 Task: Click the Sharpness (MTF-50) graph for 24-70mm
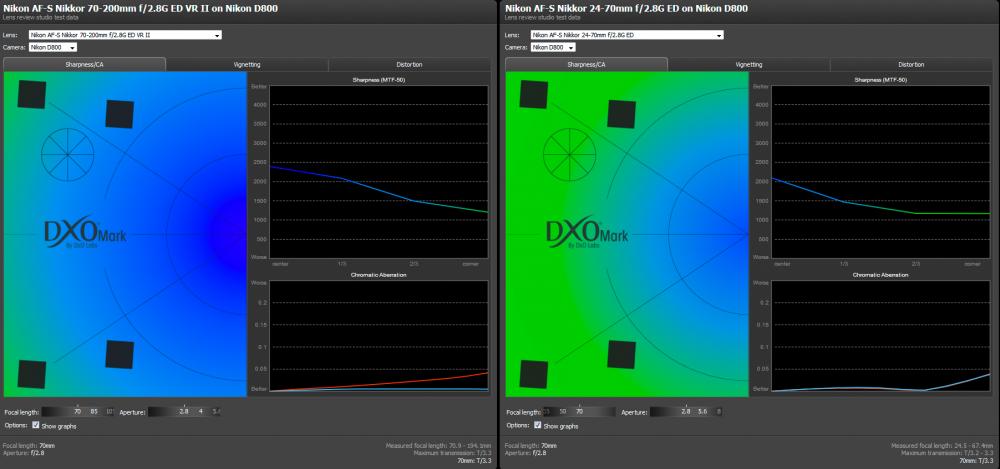click(881, 172)
